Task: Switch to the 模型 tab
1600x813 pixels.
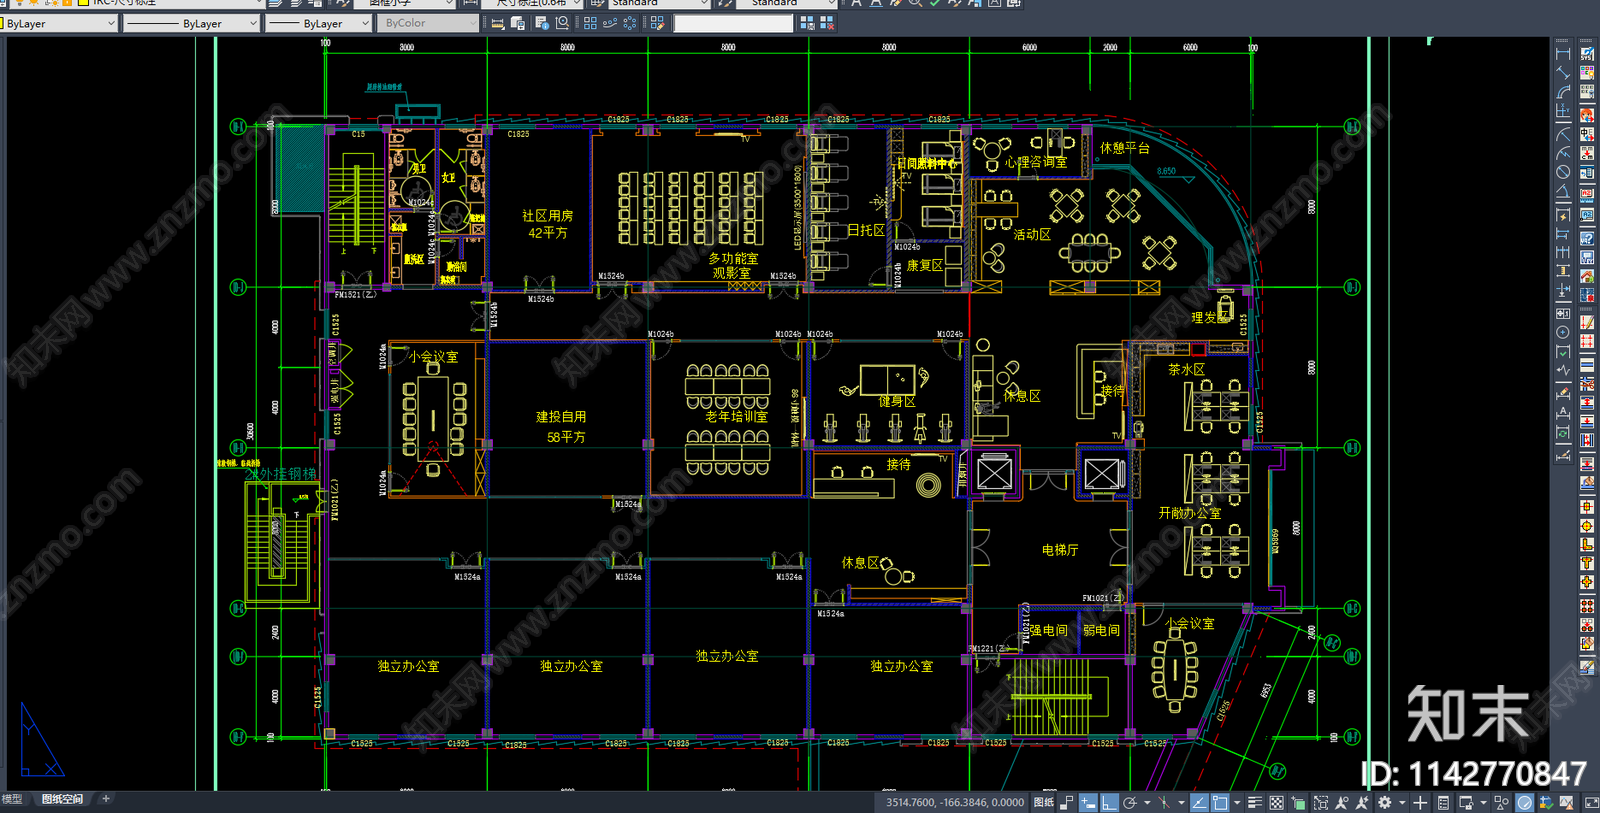Action: (x=12, y=800)
